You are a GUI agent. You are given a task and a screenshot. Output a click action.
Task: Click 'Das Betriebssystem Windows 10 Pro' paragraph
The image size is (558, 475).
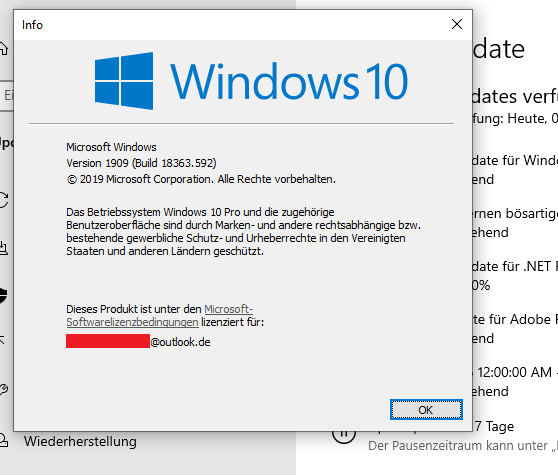243,232
